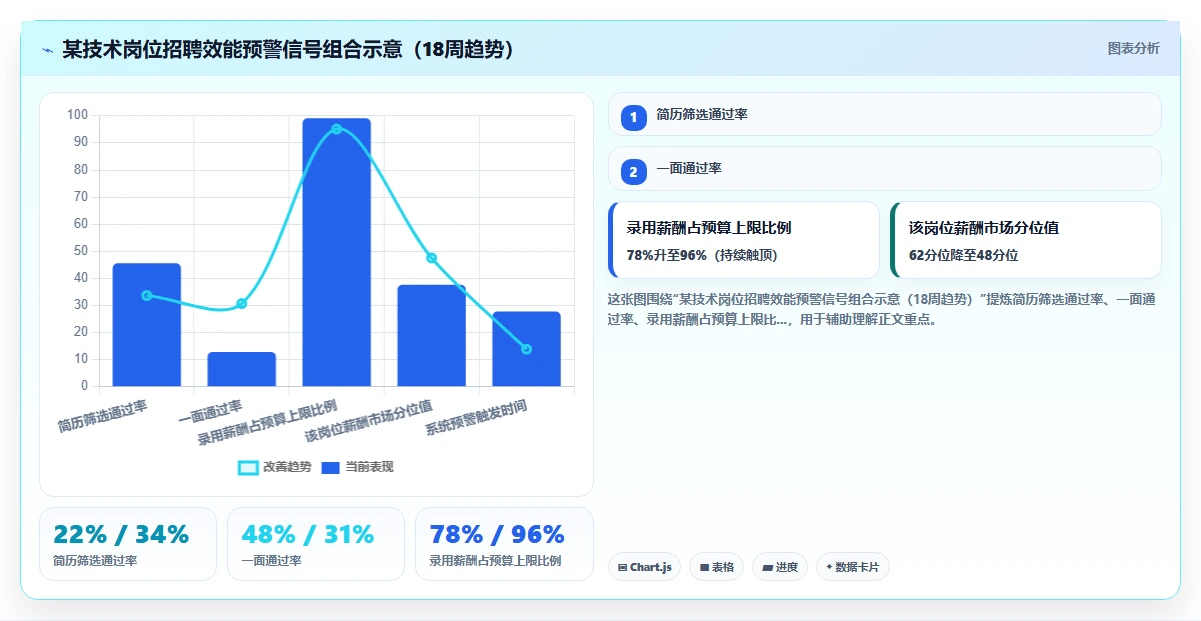
Task: Click the 进度 tag
Action: [x=780, y=567]
